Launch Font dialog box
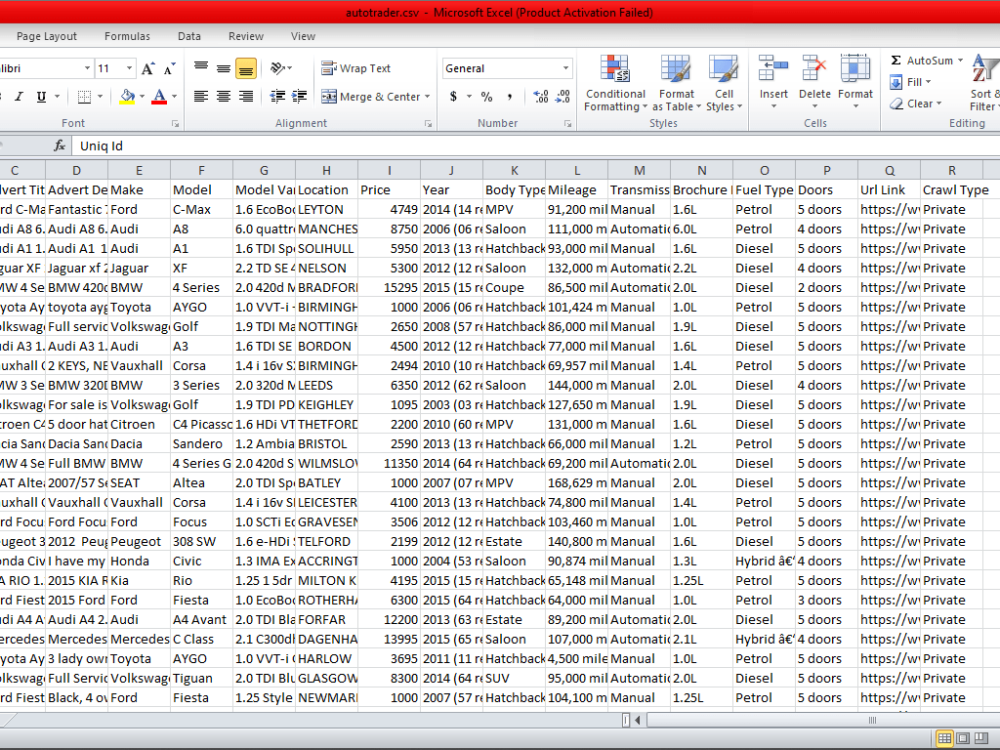Viewport: 1000px width, 750px height. point(175,124)
